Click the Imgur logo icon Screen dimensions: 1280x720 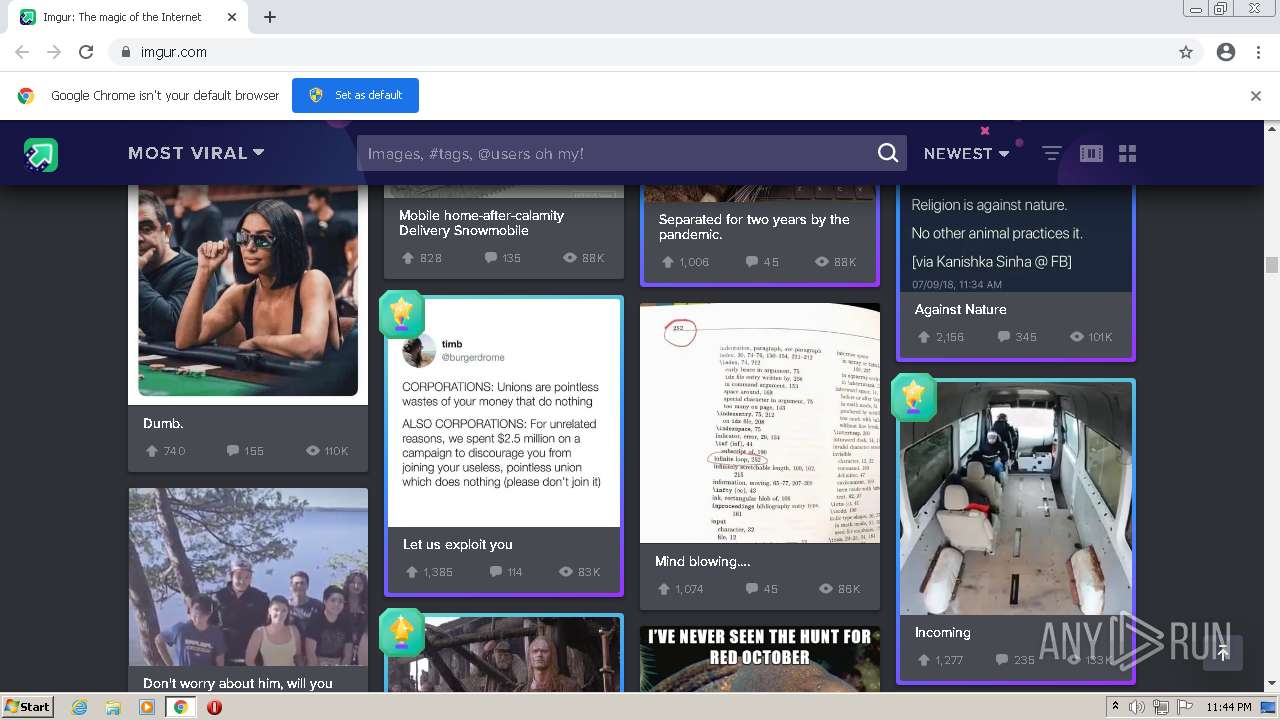(x=41, y=154)
